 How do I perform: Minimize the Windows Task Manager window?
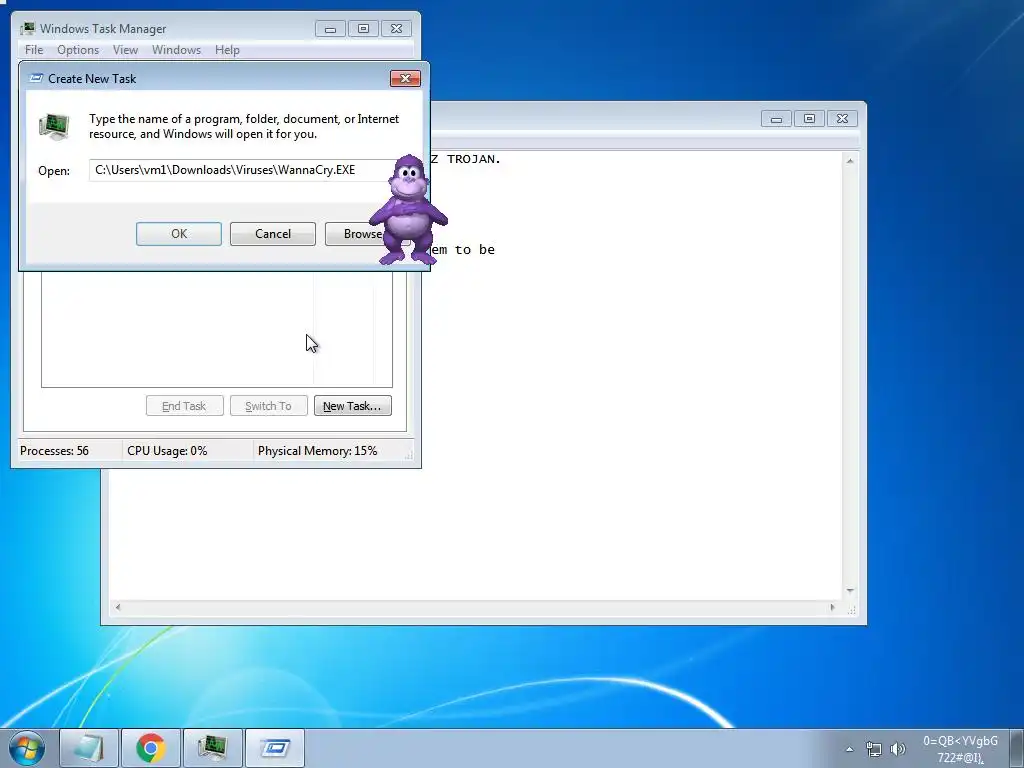pyautogui.click(x=330, y=29)
